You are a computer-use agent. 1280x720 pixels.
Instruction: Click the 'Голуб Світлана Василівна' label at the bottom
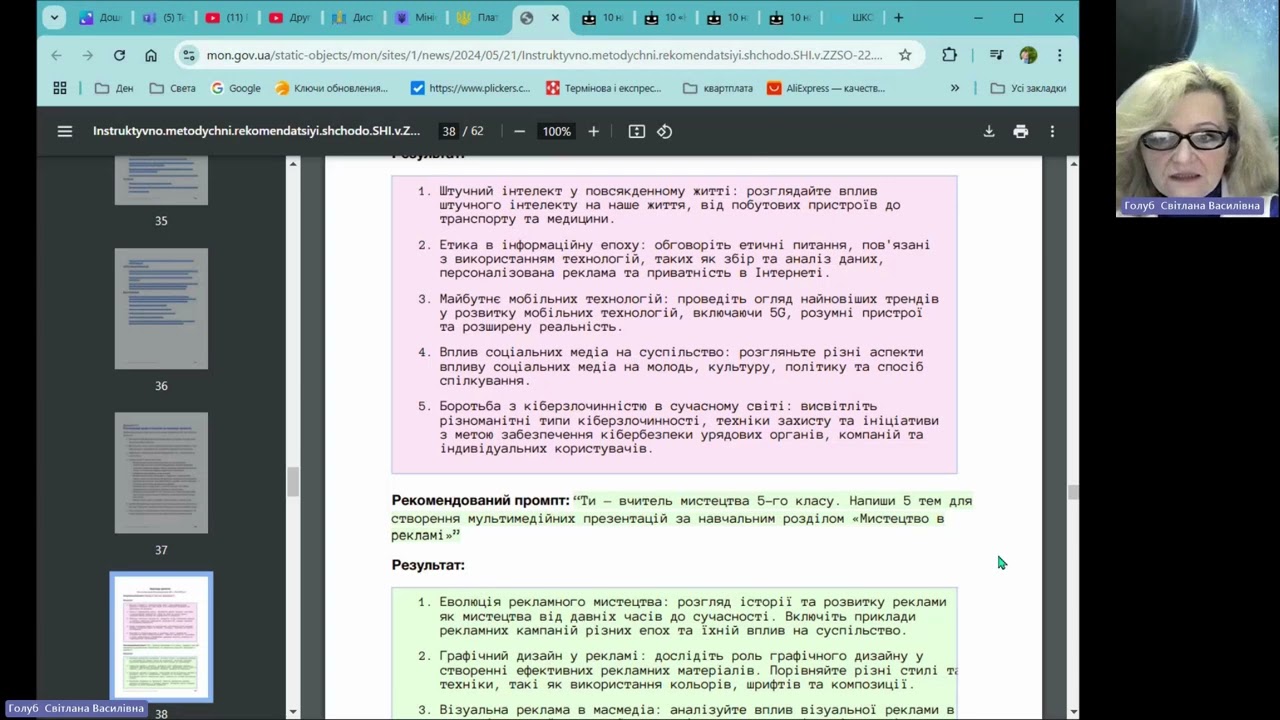click(77, 708)
